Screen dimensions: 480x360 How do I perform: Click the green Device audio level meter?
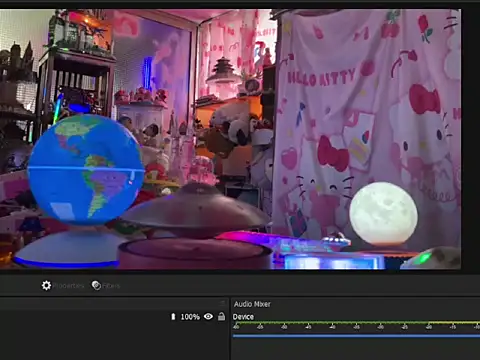pyautogui.click(x=356, y=323)
